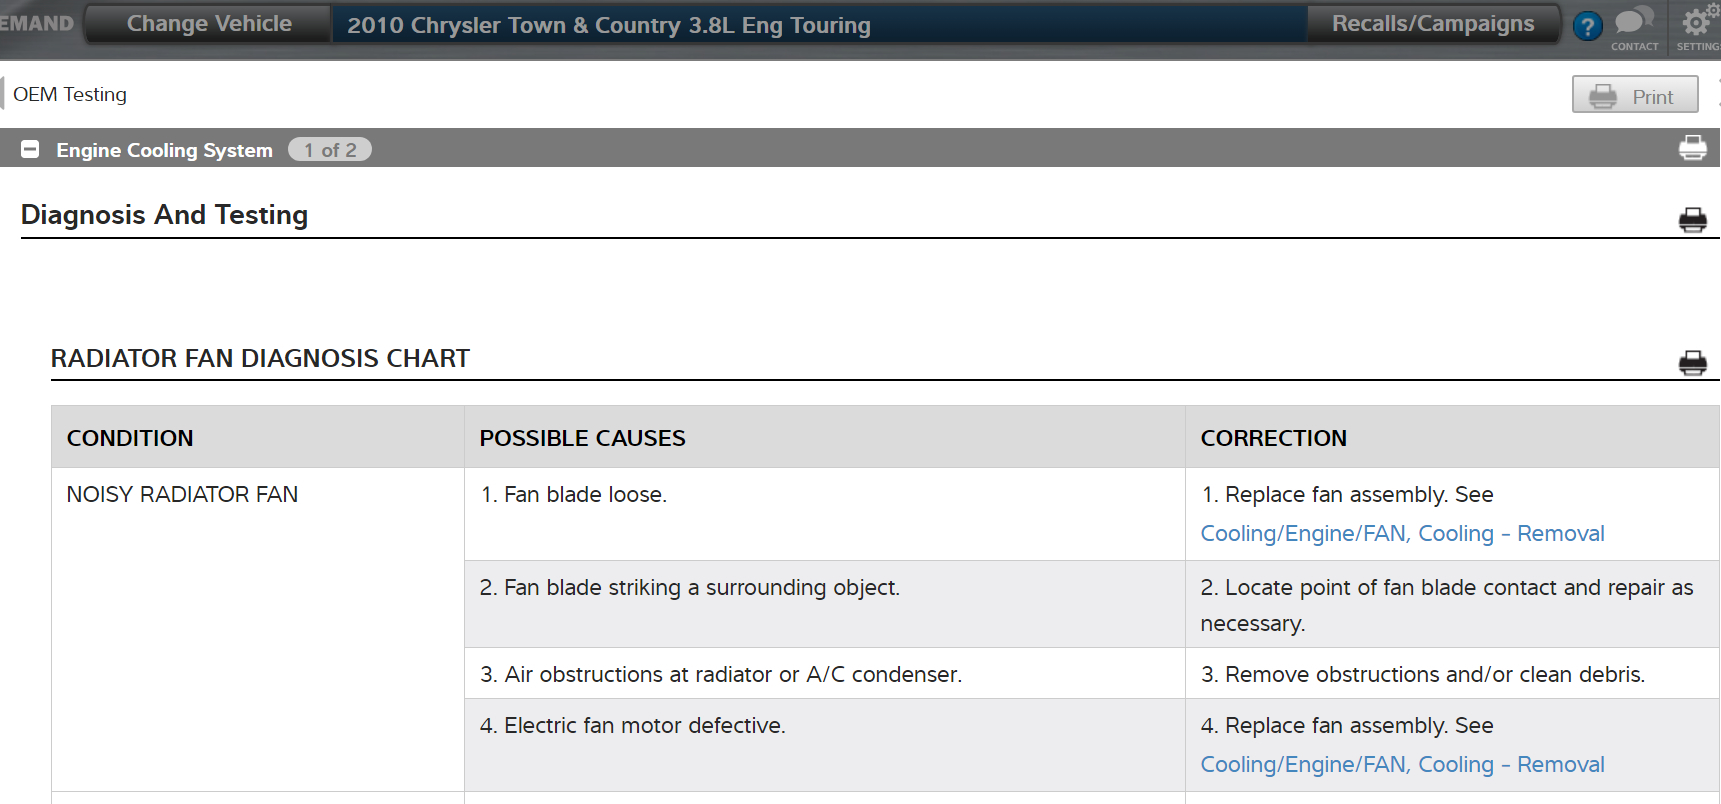The width and height of the screenshot is (1721, 804).
Task: Open the fan removal link for defective fan motor
Action: coord(1402,765)
